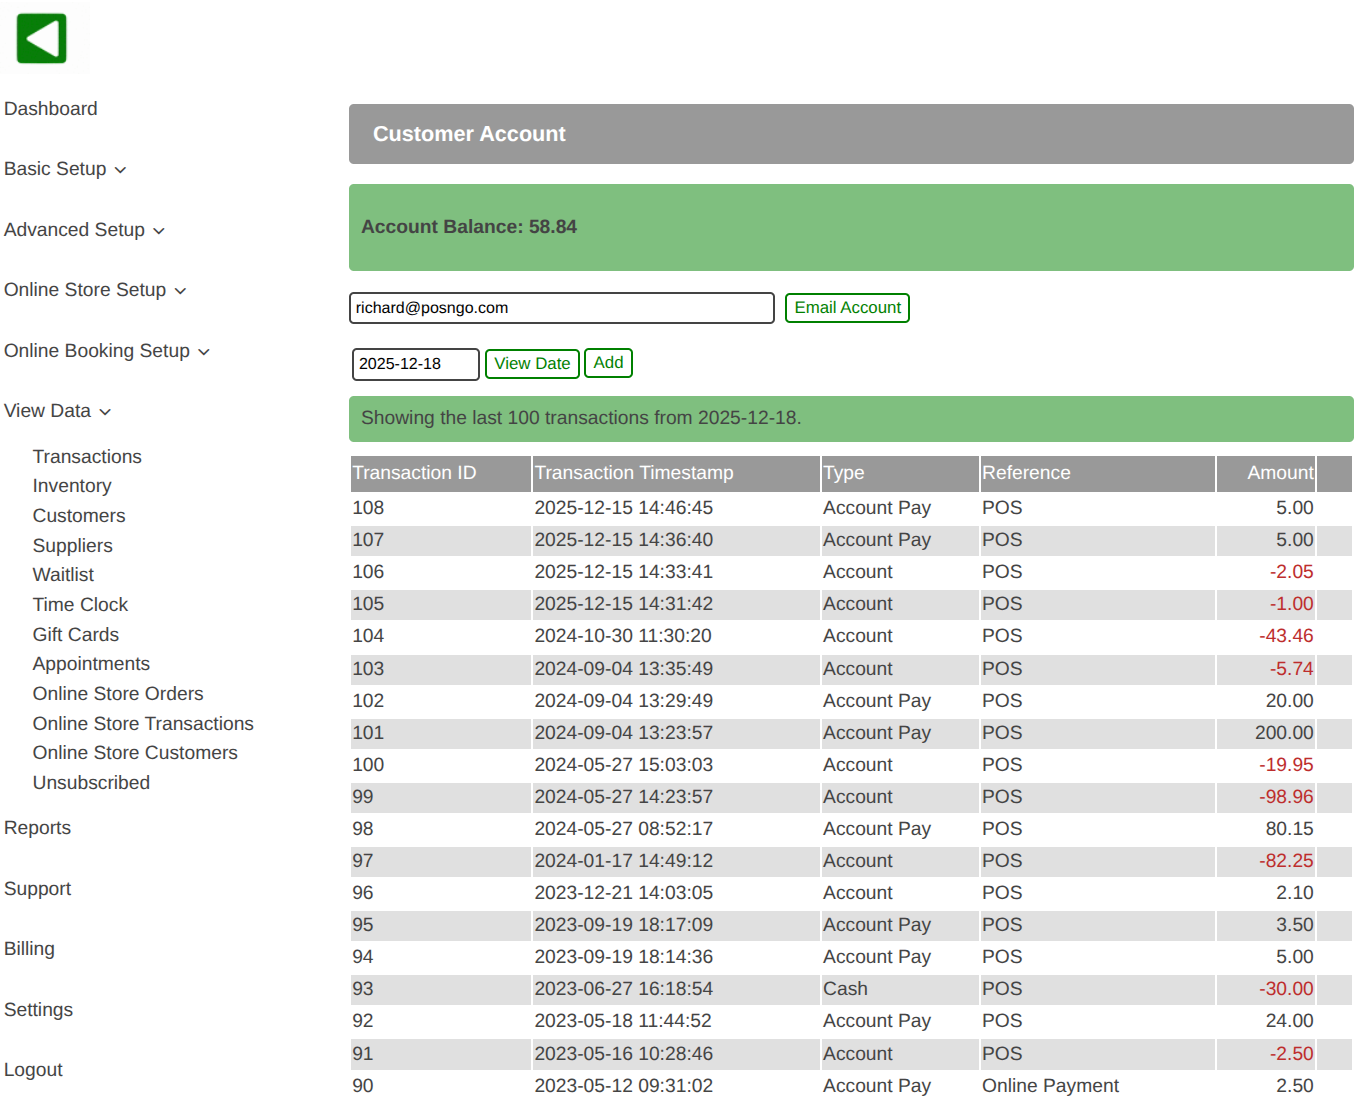The image size is (1369, 1103).
Task: Collapse the View Data menu
Action: click(x=57, y=411)
